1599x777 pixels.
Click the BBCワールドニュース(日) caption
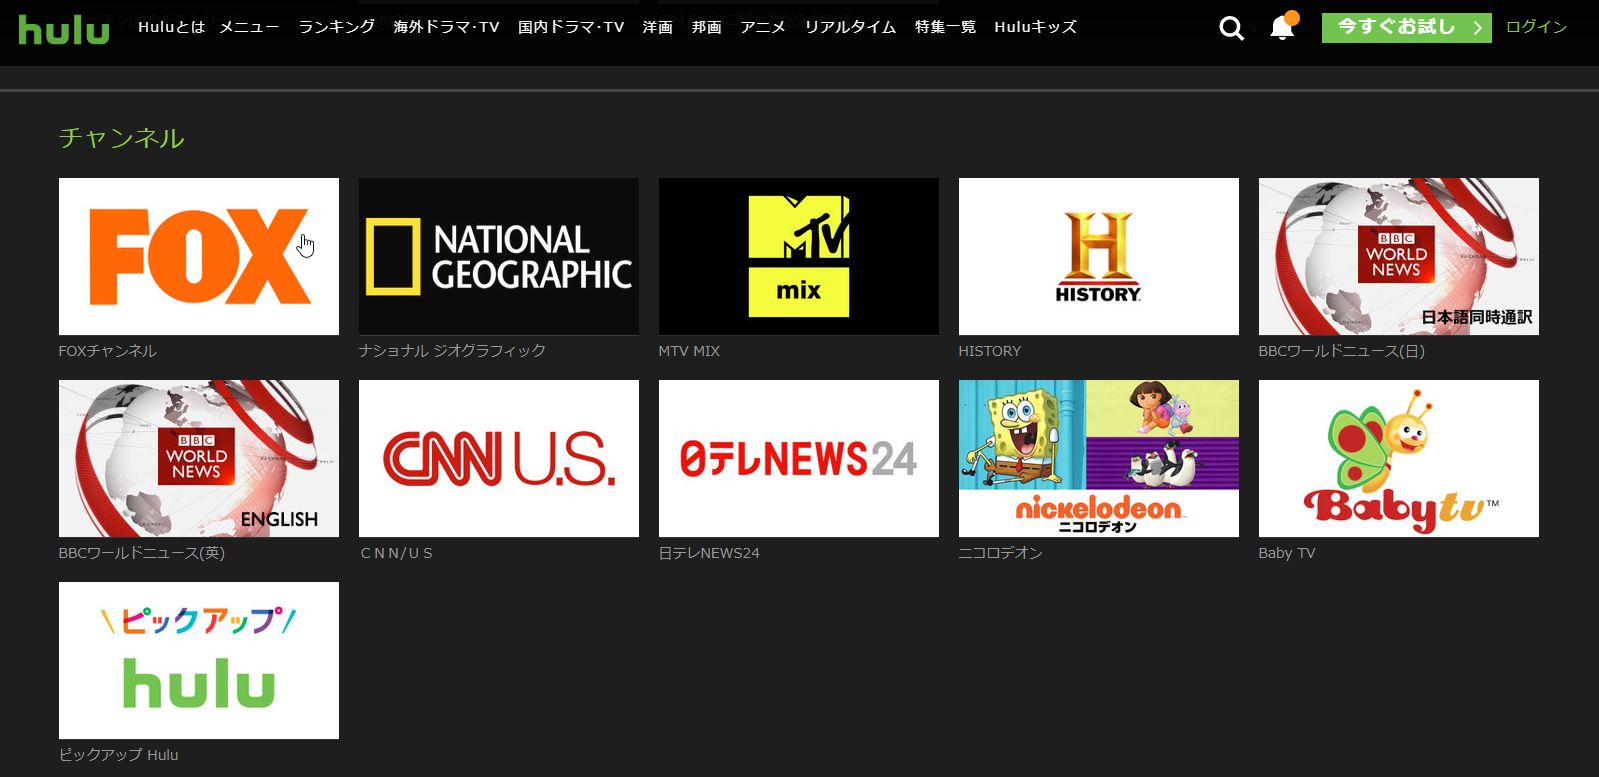1342,351
